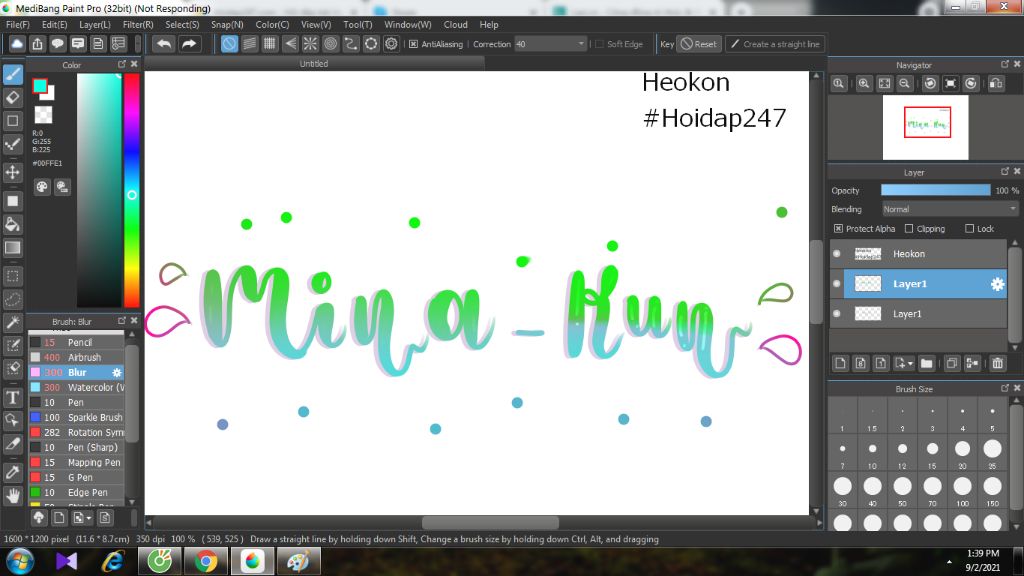The width and height of the screenshot is (1024, 576).
Task: Undock the Brush Size panel
Action: (1004, 388)
